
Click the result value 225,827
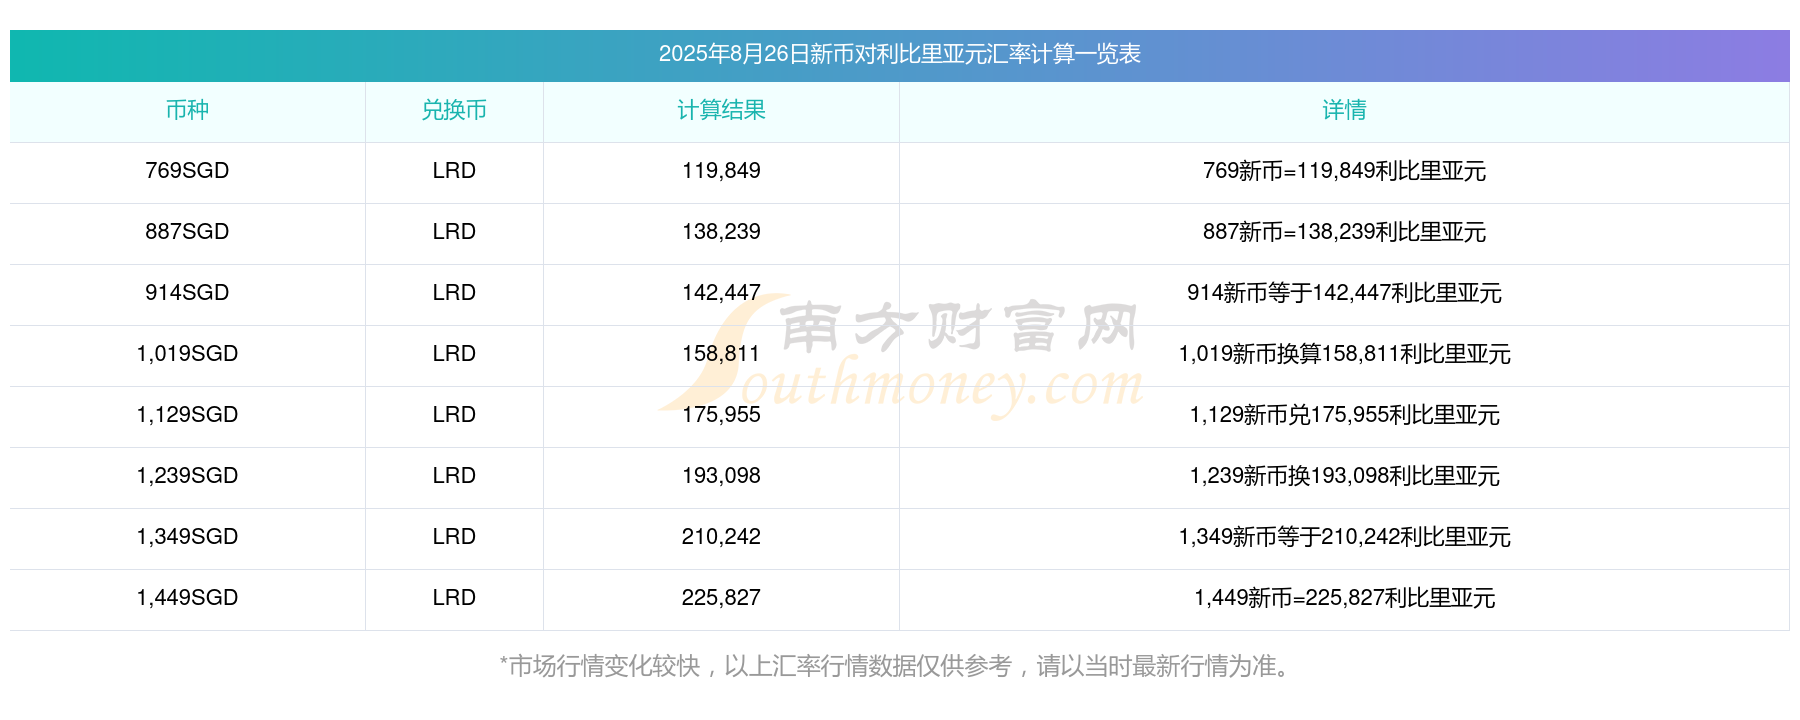click(721, 598)
